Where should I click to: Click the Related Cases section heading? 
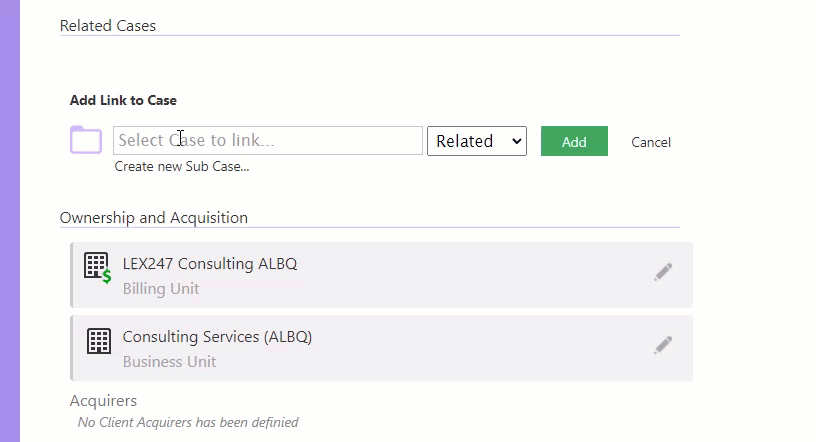point(108,26)
